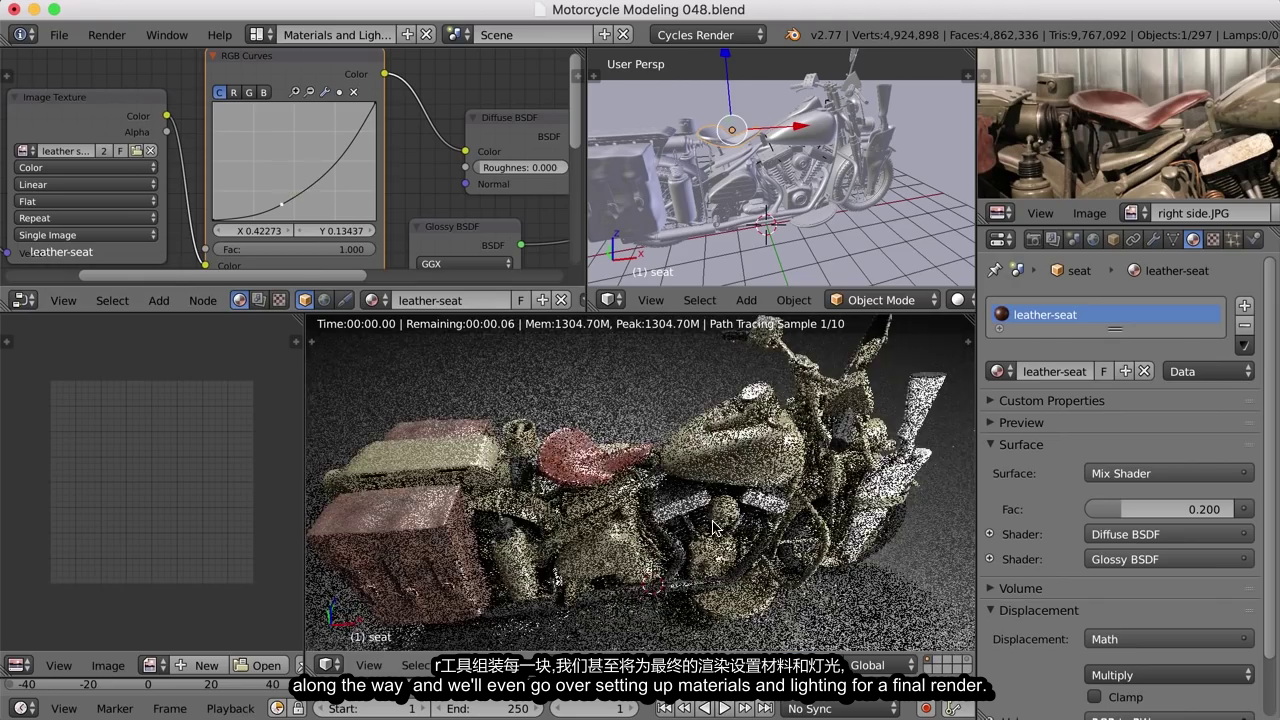Expand the Preview panel
Screen dimensions: 1280x720
pos(1020,422)
